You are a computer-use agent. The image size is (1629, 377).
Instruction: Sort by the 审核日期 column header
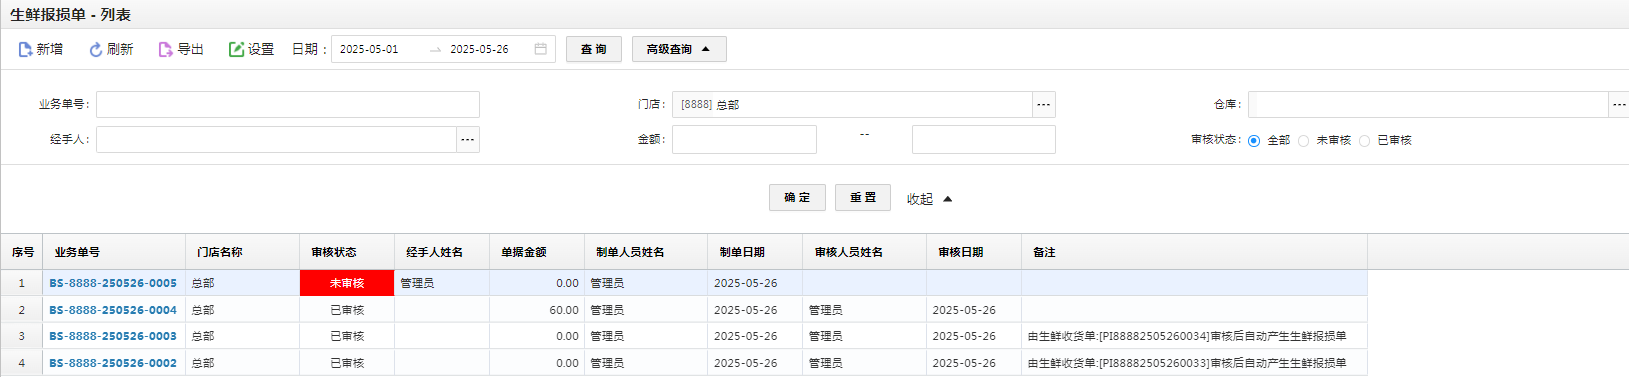pos(974,252)
